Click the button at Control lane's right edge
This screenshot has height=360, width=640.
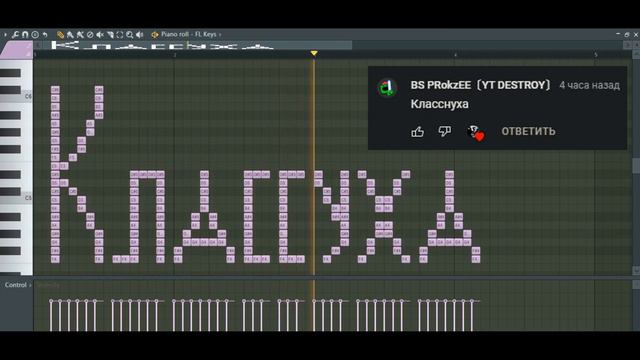(x=636, y=284)
